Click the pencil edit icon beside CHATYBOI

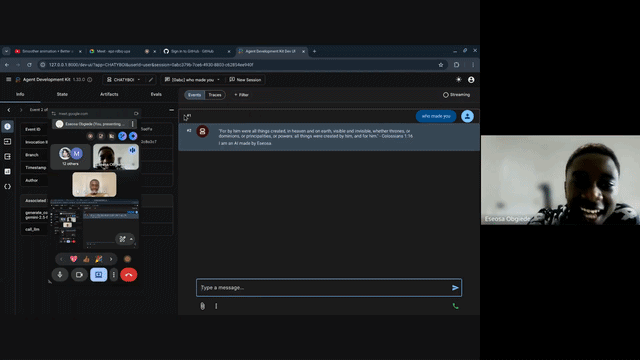click(151, 80)
